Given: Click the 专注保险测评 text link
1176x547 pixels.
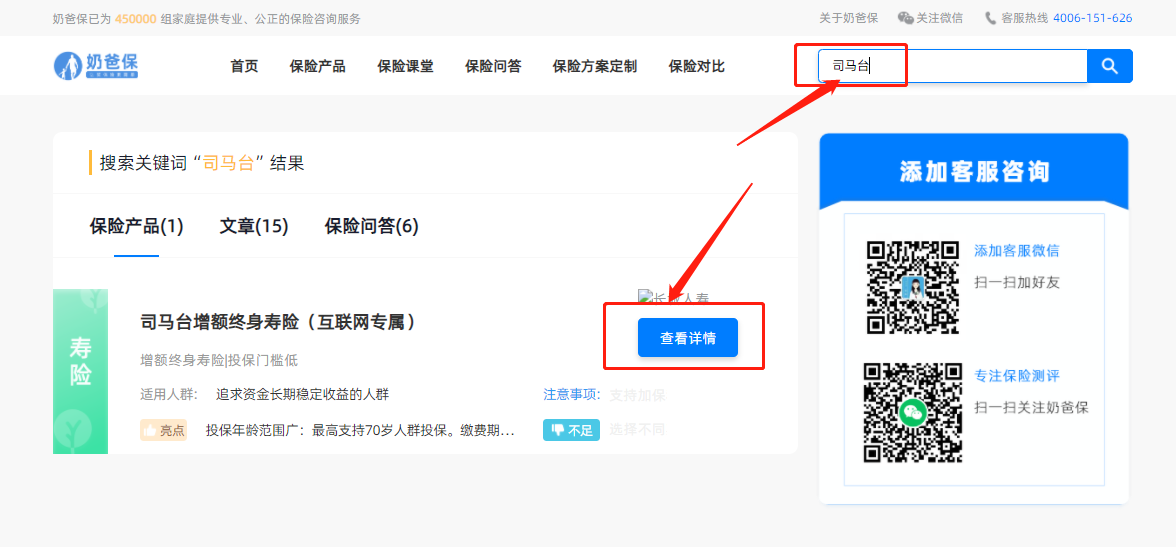Looking at the screenshot, I should coord(1017,376).
